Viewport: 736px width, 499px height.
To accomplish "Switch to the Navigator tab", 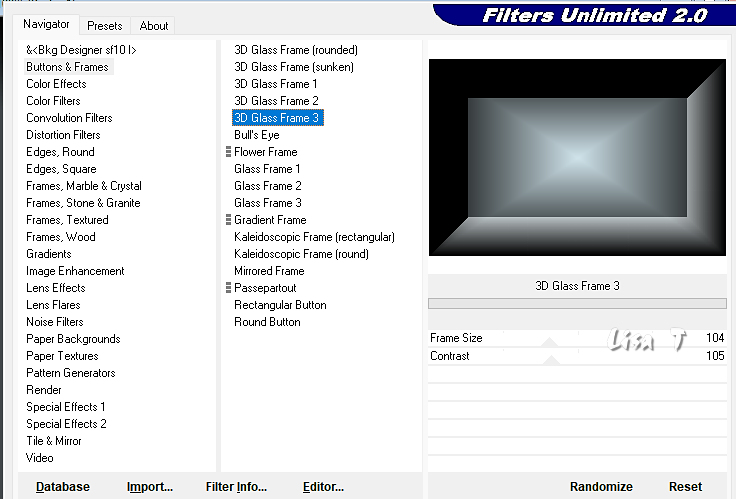I will pyautogui.click(x=46, y=24).
